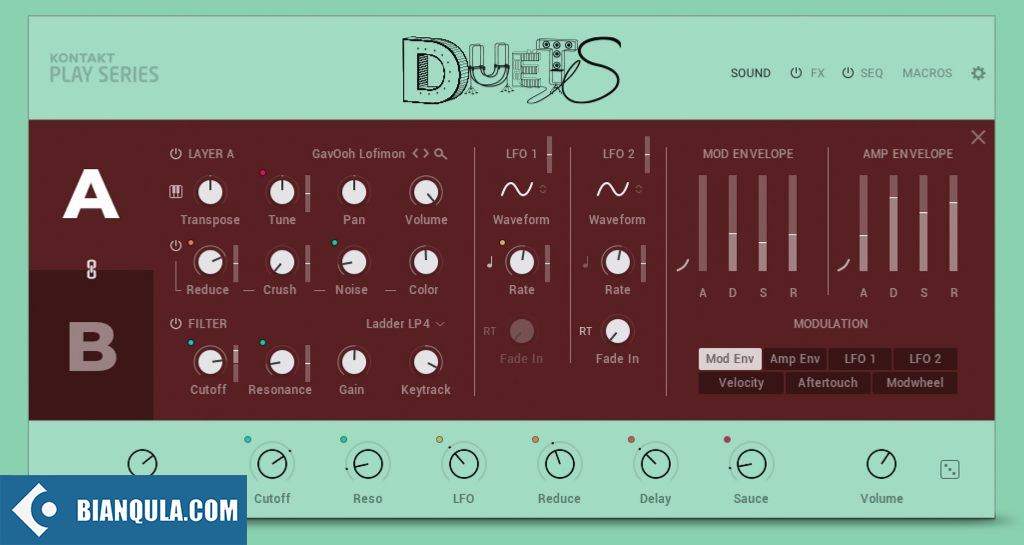This screenshot has height=545, width=1024.
Task: Toggle LFO 2 RT retrigger
Action: pos(585,332)
